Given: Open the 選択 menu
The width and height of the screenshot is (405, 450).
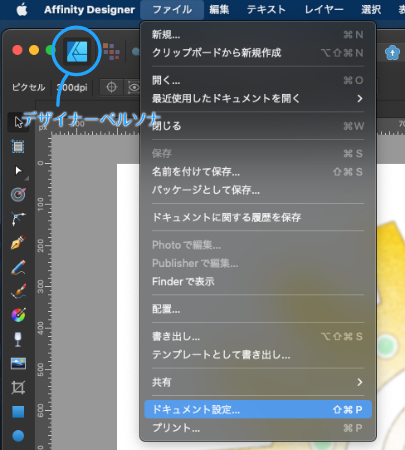Looking at the screenshot, I should tap(371, 10).
